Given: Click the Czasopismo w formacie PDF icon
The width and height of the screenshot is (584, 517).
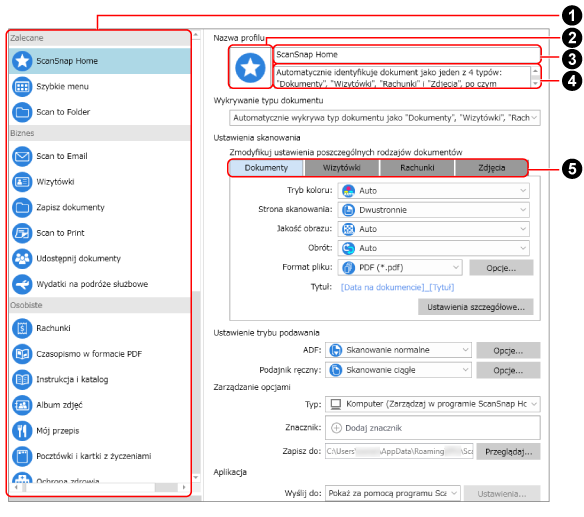Looking at the screenshot, I should point(22,354).
